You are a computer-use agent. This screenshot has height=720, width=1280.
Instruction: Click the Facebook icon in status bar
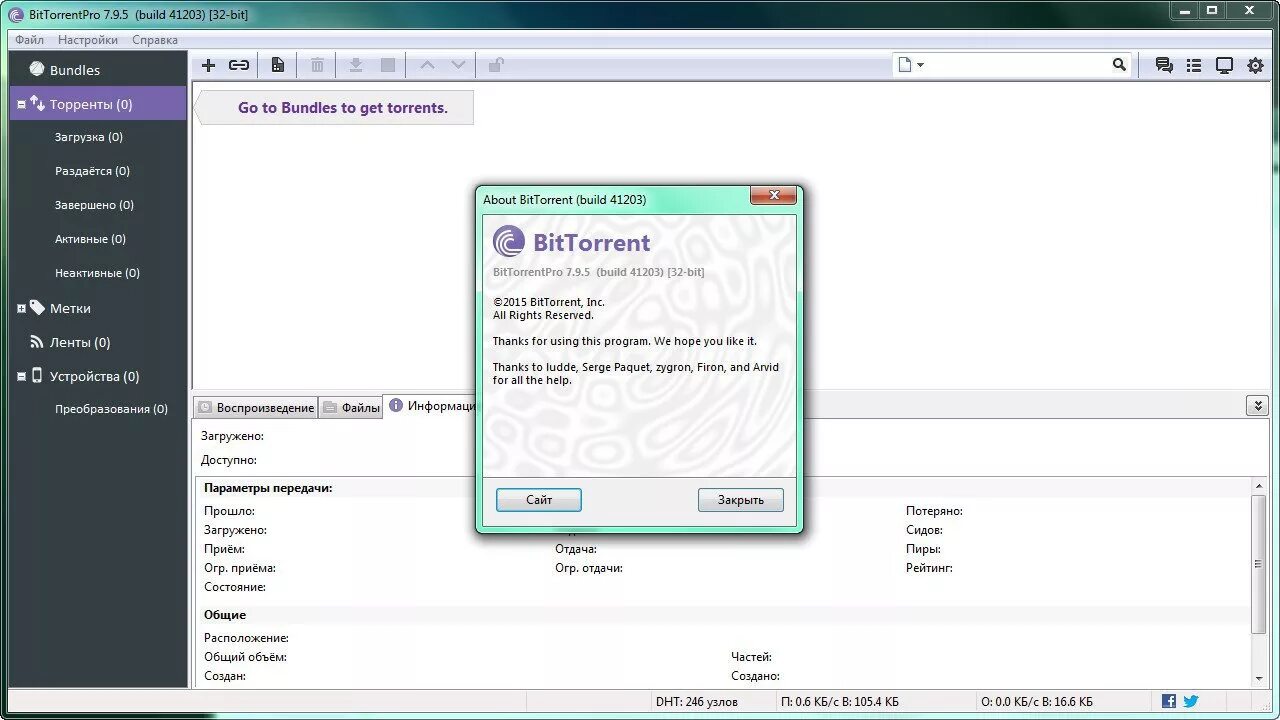(x=1169, y=701)
